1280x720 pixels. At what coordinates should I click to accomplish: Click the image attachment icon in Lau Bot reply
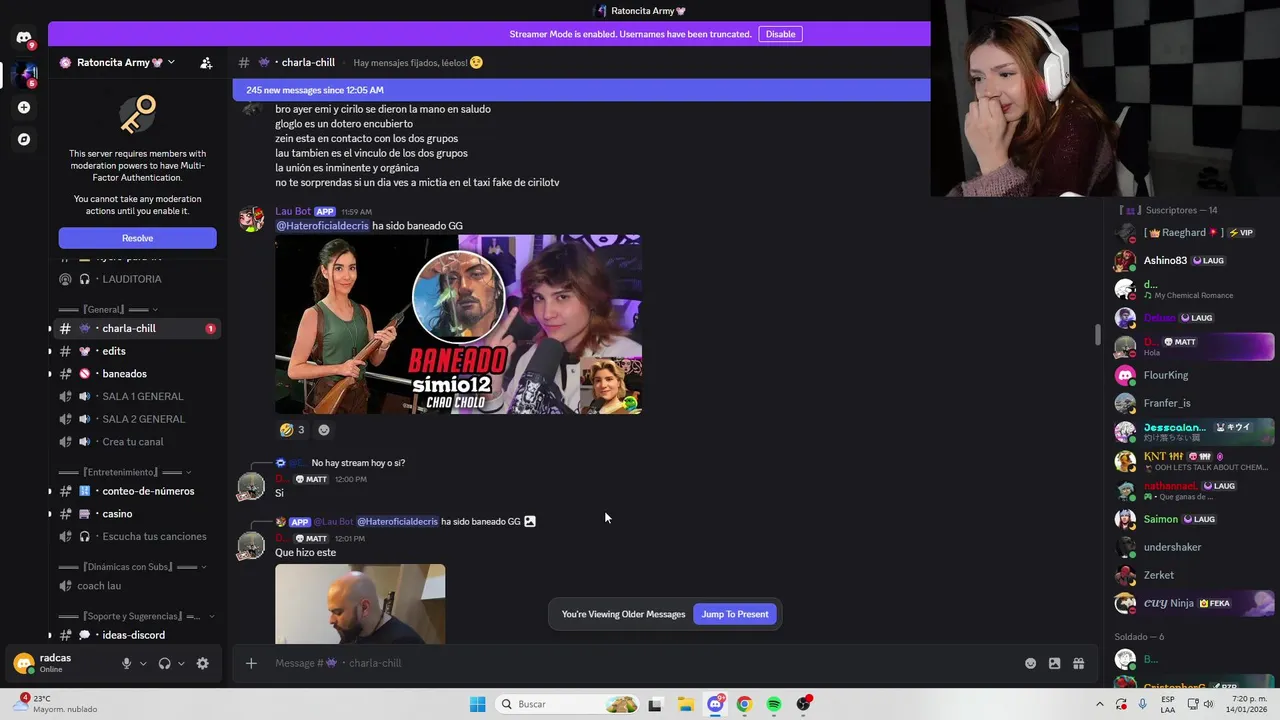pos(530,521)
